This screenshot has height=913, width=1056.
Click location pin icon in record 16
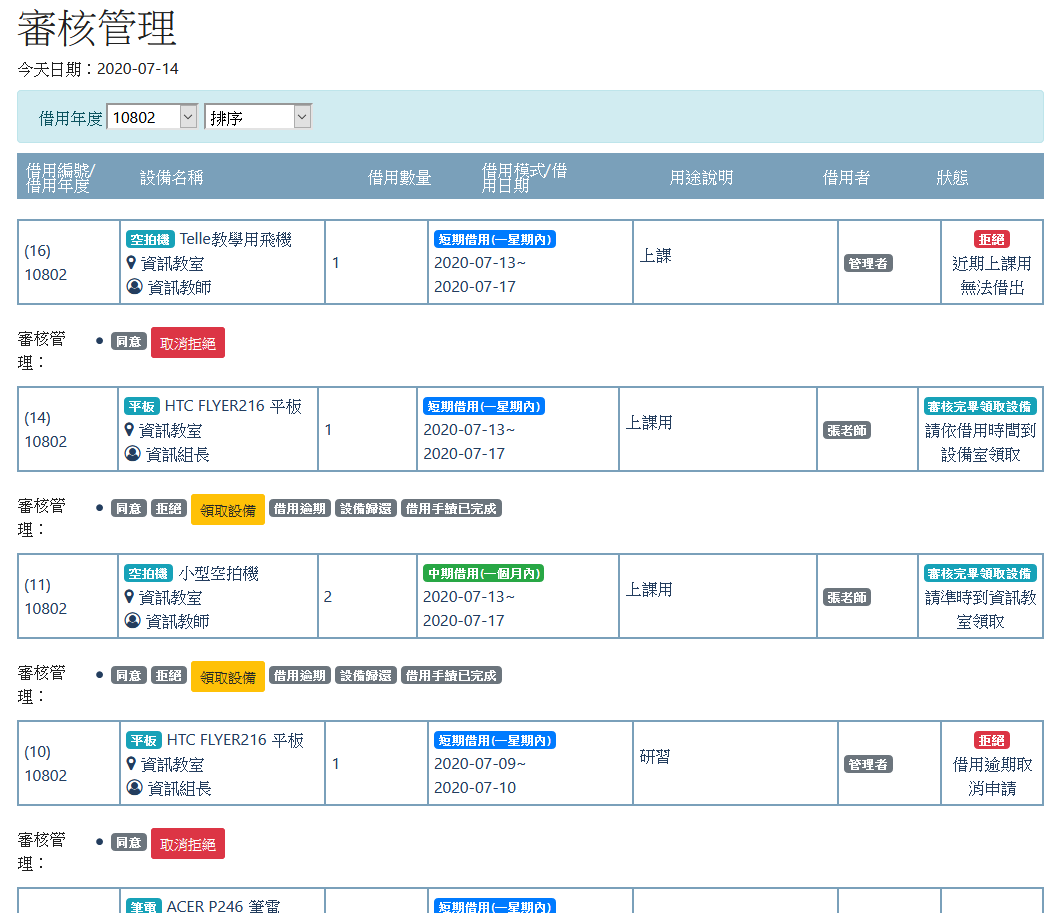[x=131, y=263]
